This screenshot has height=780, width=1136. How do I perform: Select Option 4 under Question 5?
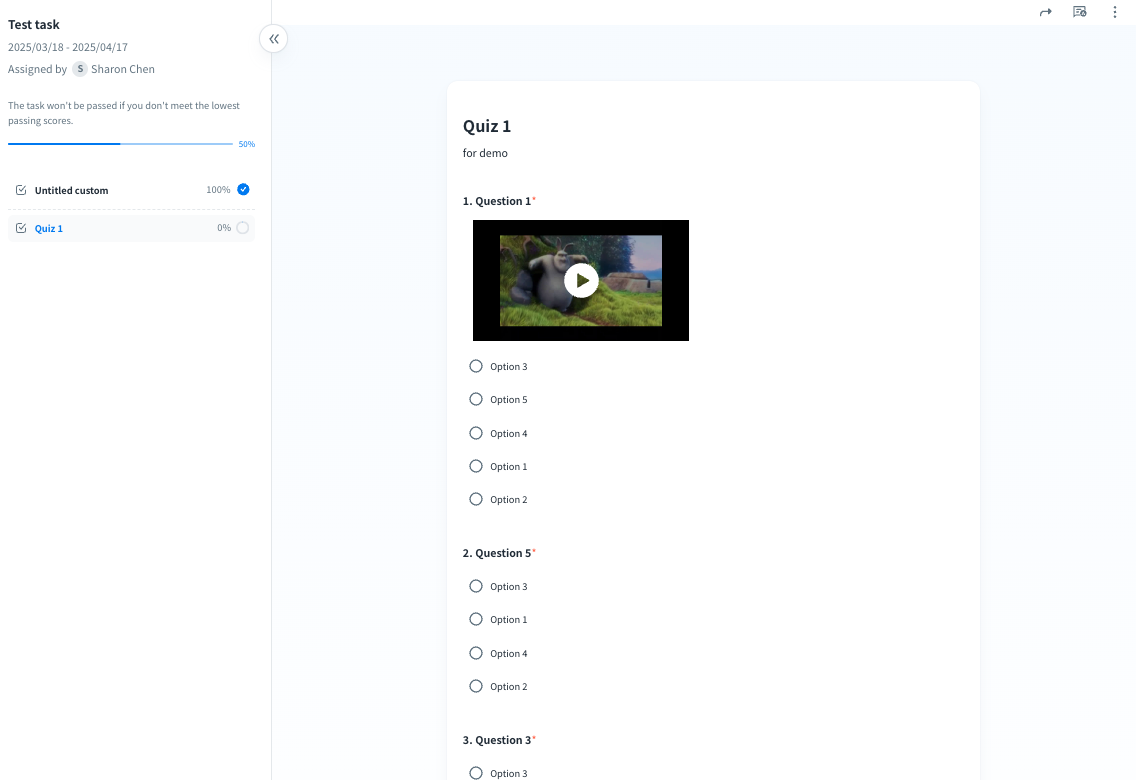(x=476, y=653)
